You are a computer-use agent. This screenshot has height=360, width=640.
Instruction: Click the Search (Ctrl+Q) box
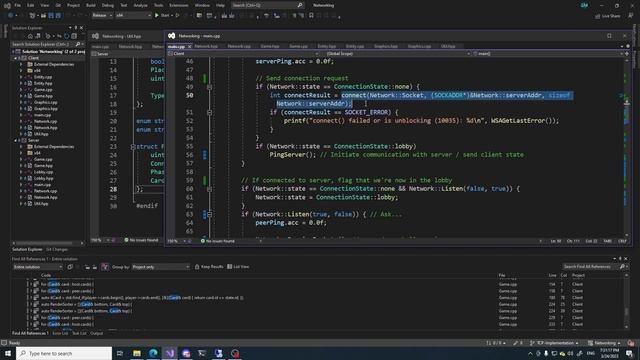click(267, 5)
